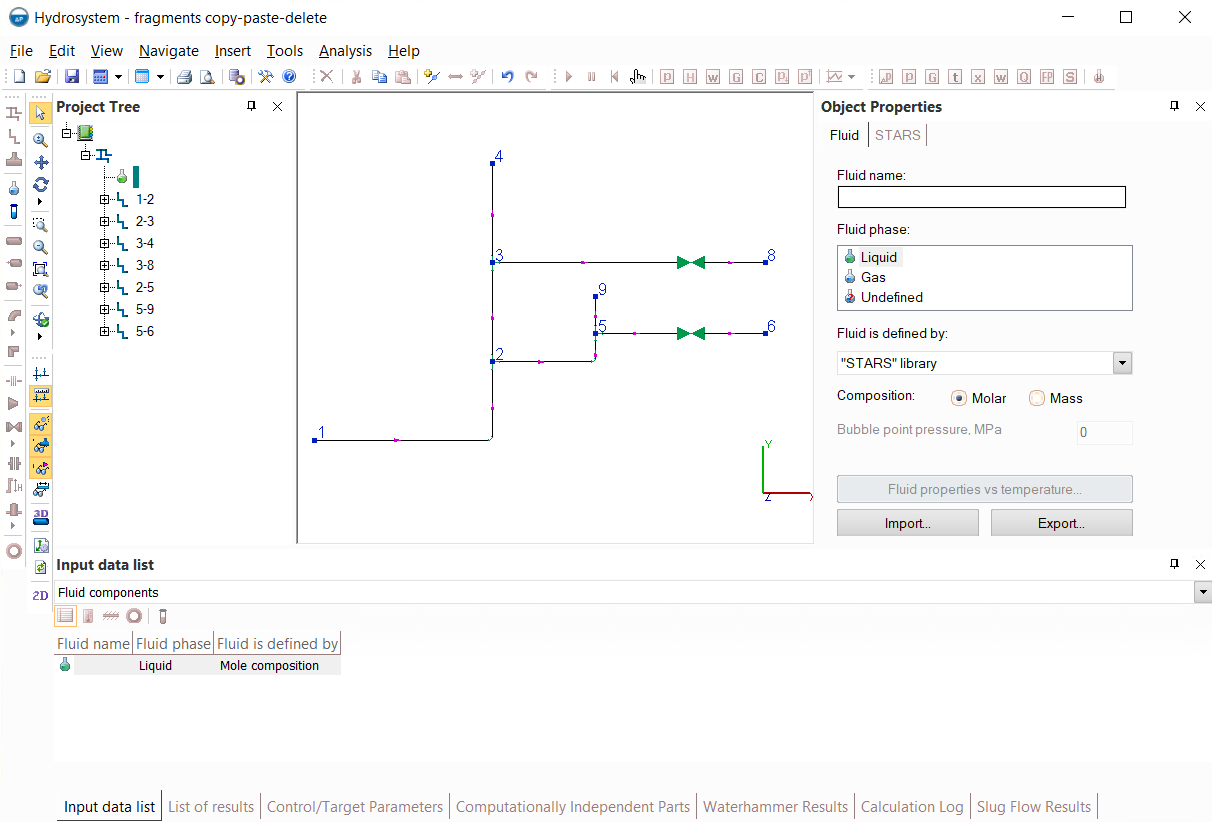Click the Import... button

pyautogui.click(x=907, y=523)
